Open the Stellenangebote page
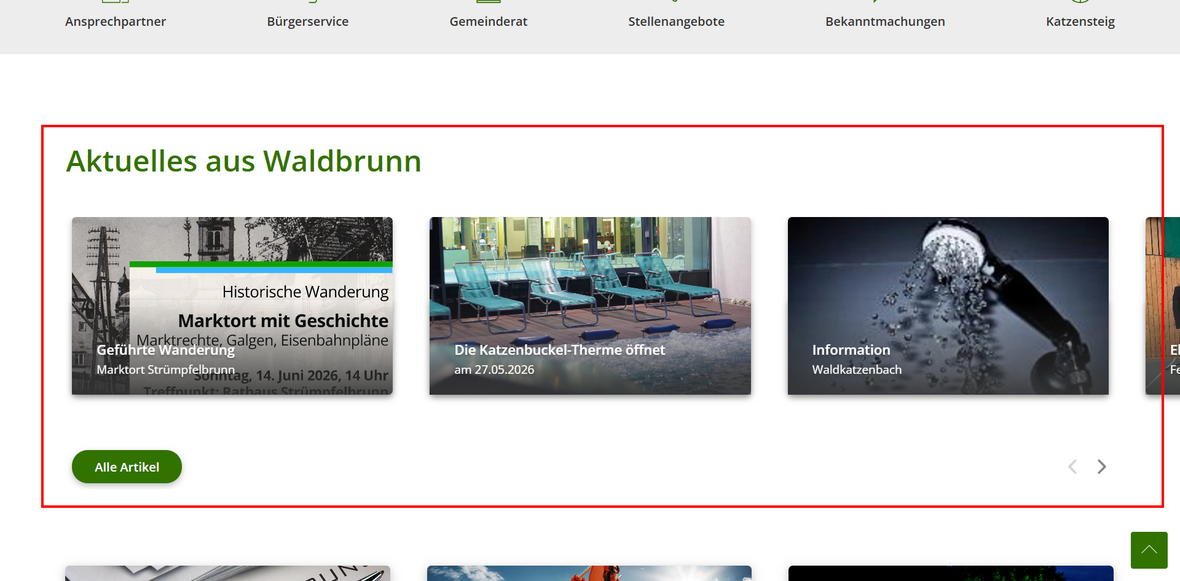Image resolution: width=1180 pixels, height=581 pixels. pos(677,21)
